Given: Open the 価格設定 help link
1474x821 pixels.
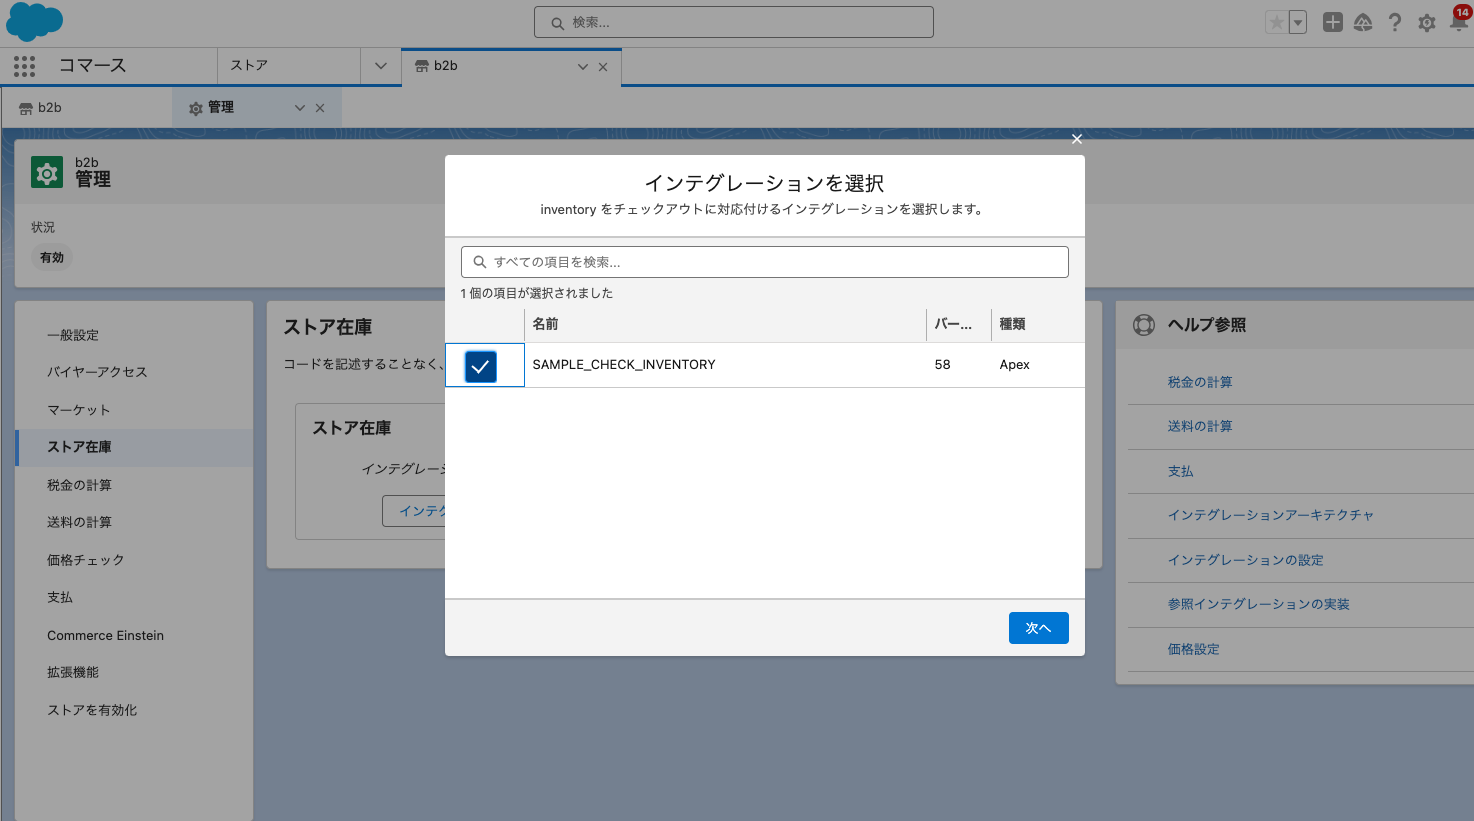Looking at the screenshot, I should pyautogui.click(x=1196, y=649).
